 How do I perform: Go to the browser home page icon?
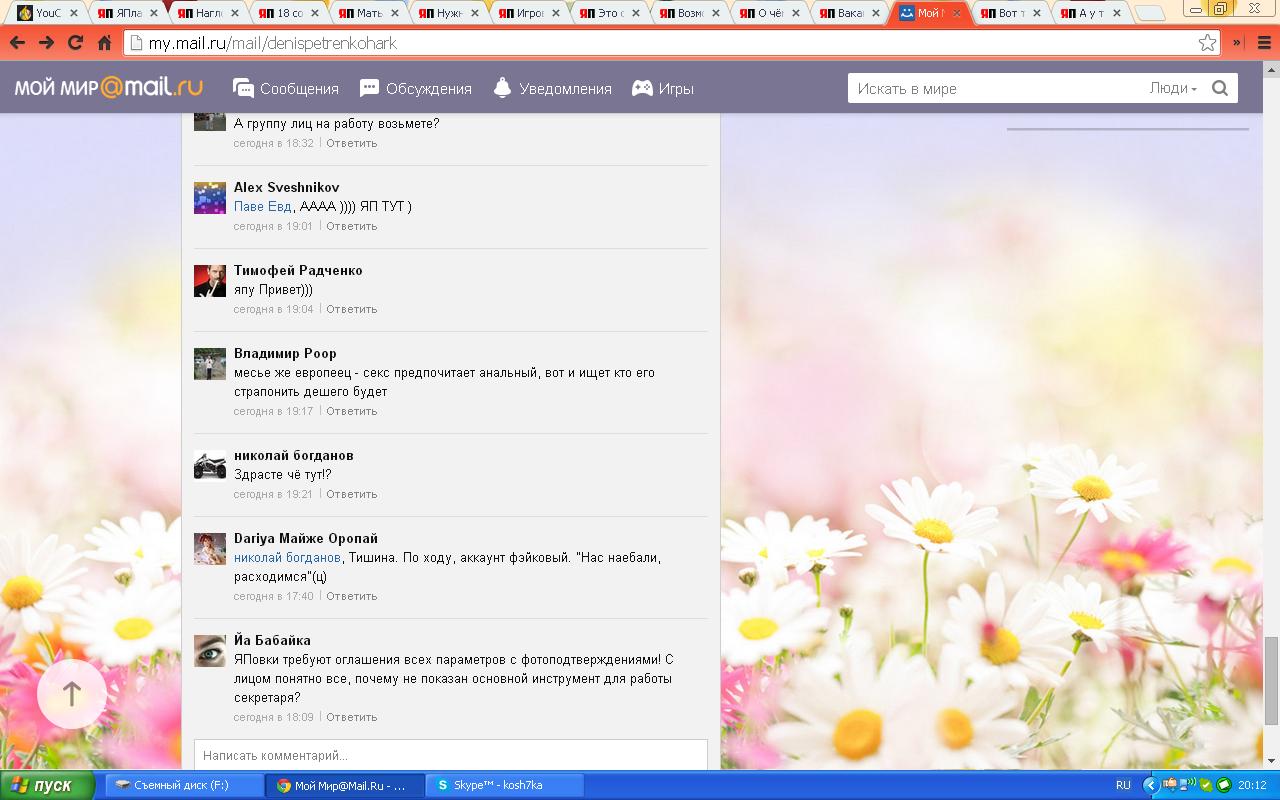104,43
